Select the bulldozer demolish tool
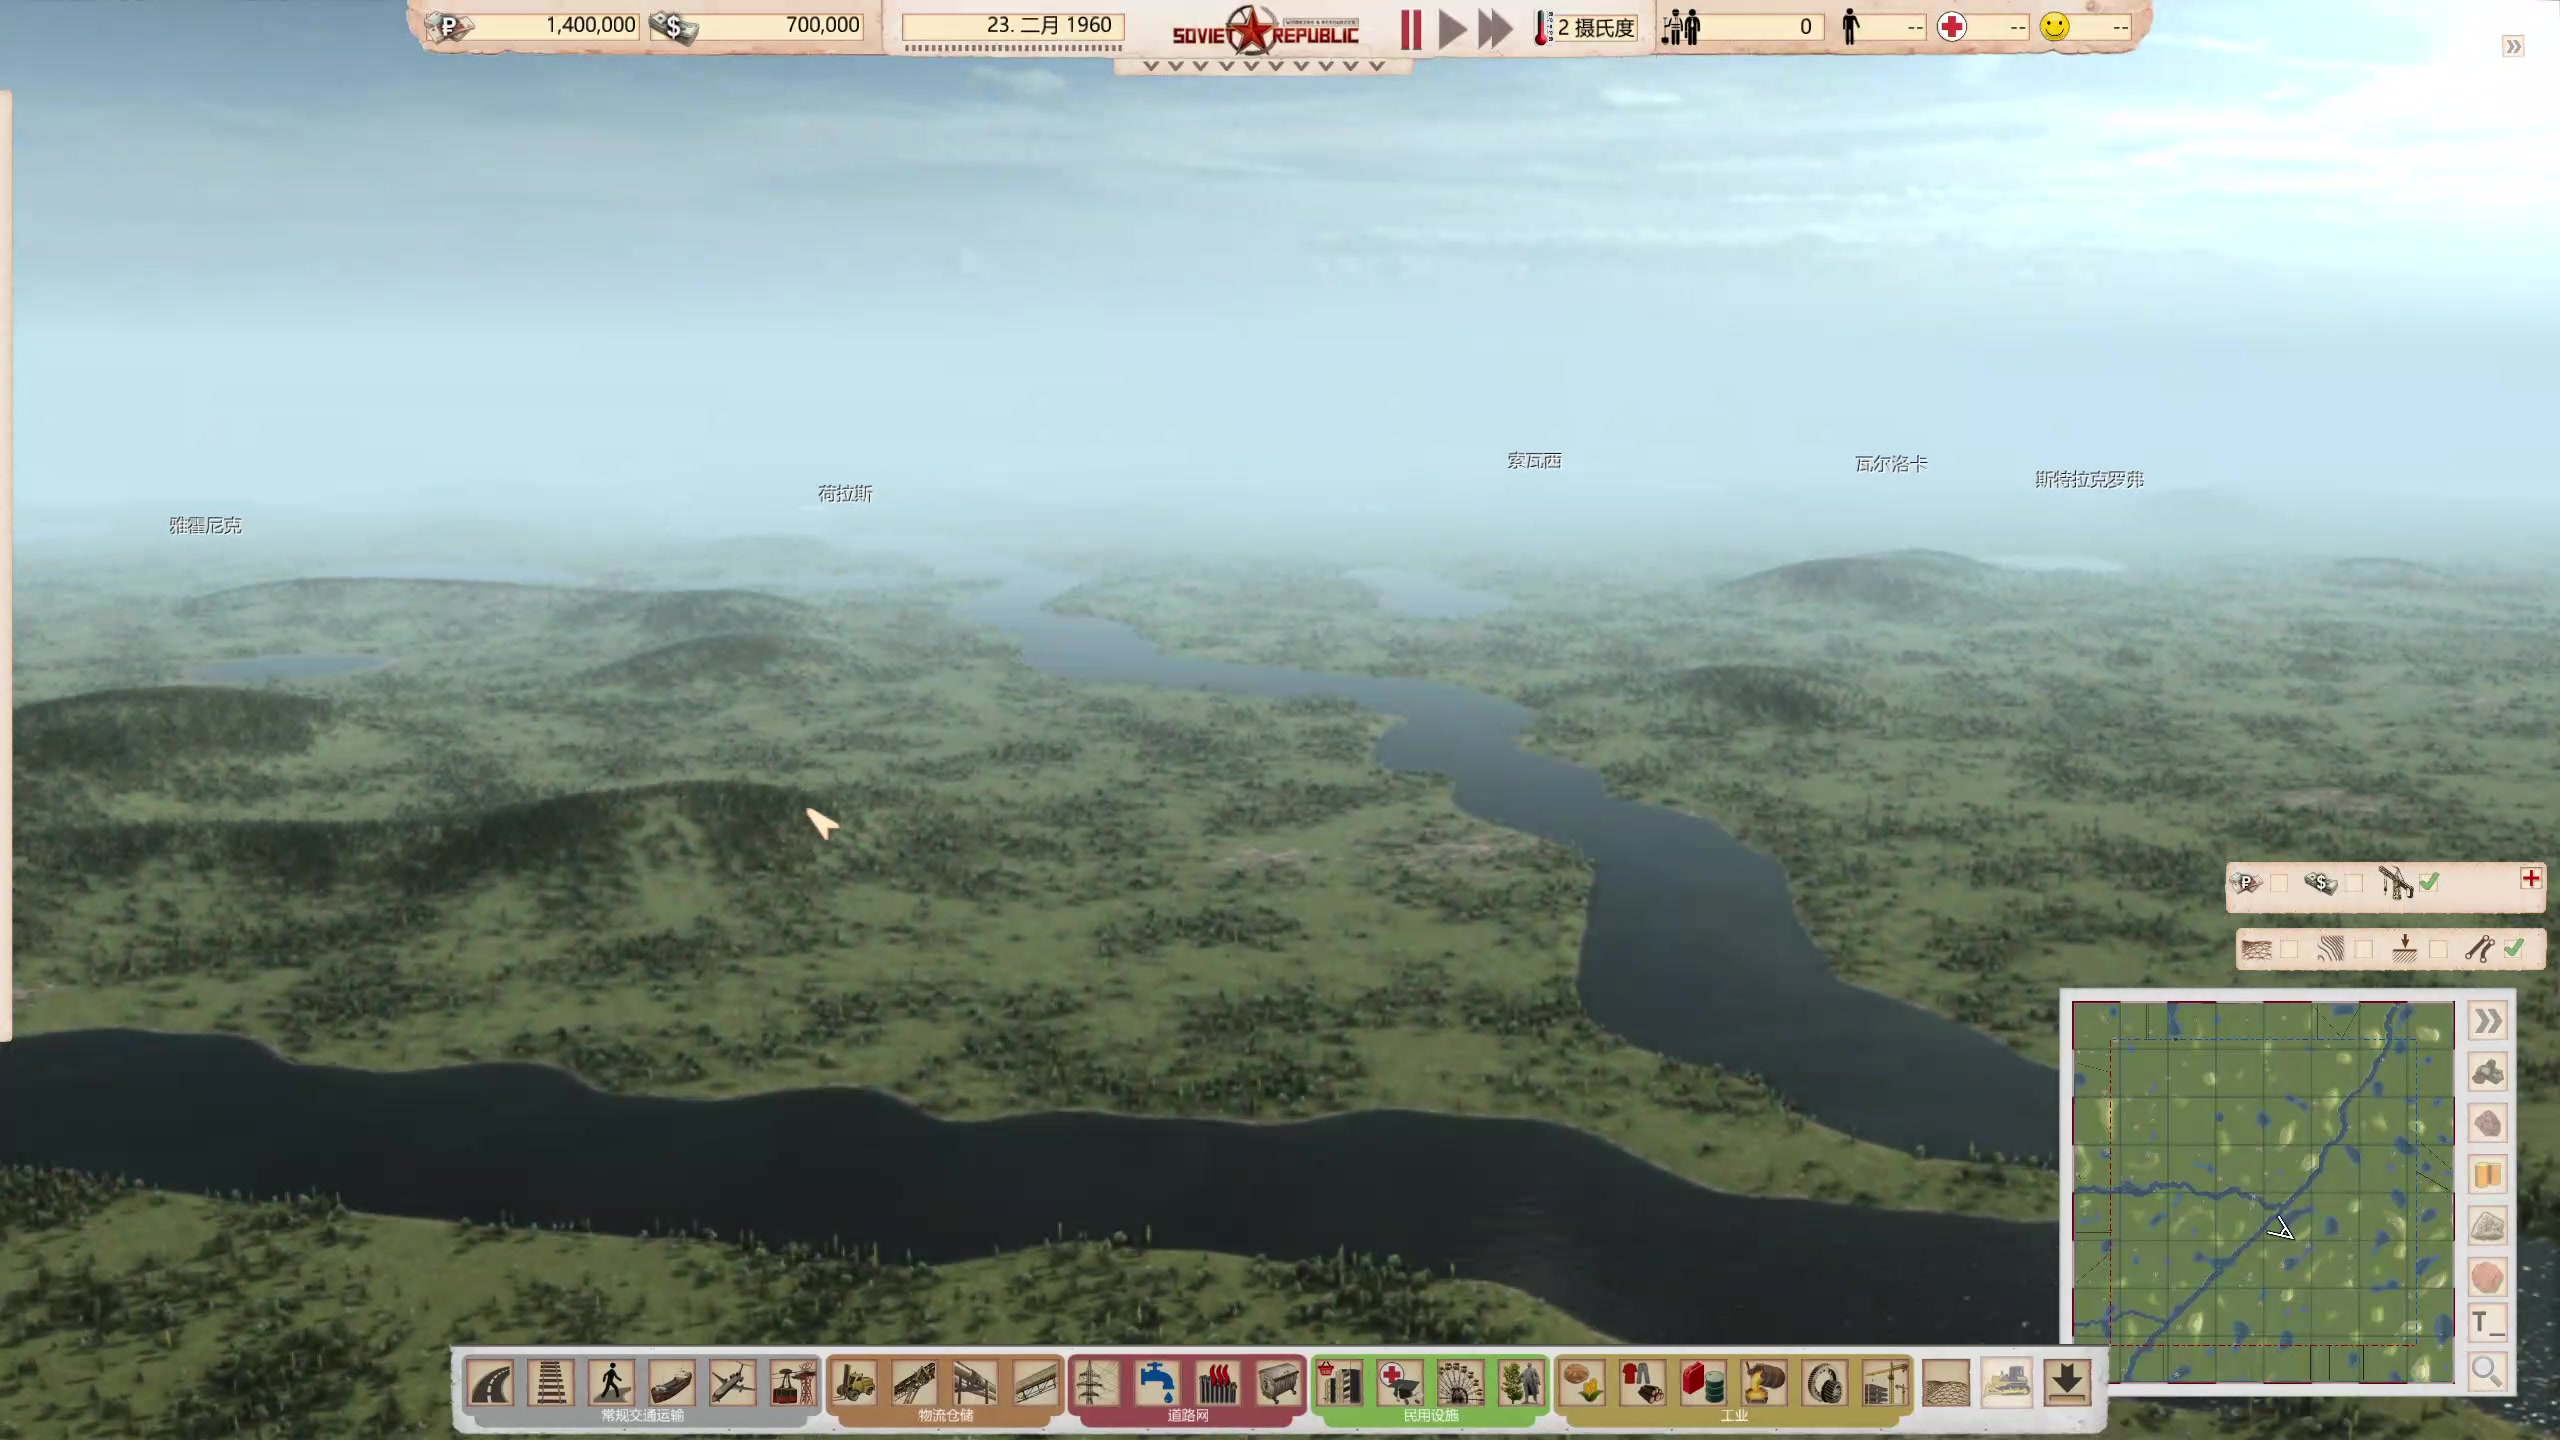This screenshot has width=2560, height=1440. pyautogui.click(x=2006, y=1384)
